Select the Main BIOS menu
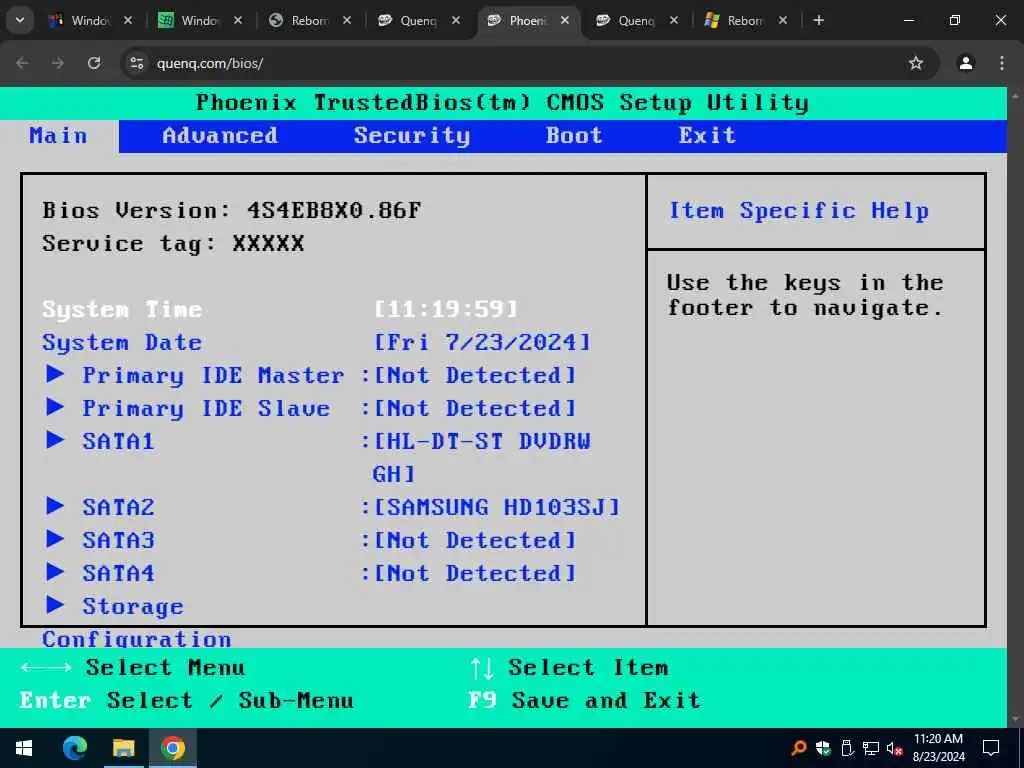The height and width of the screenshot is (768, 1024). (x=58, y=136)
